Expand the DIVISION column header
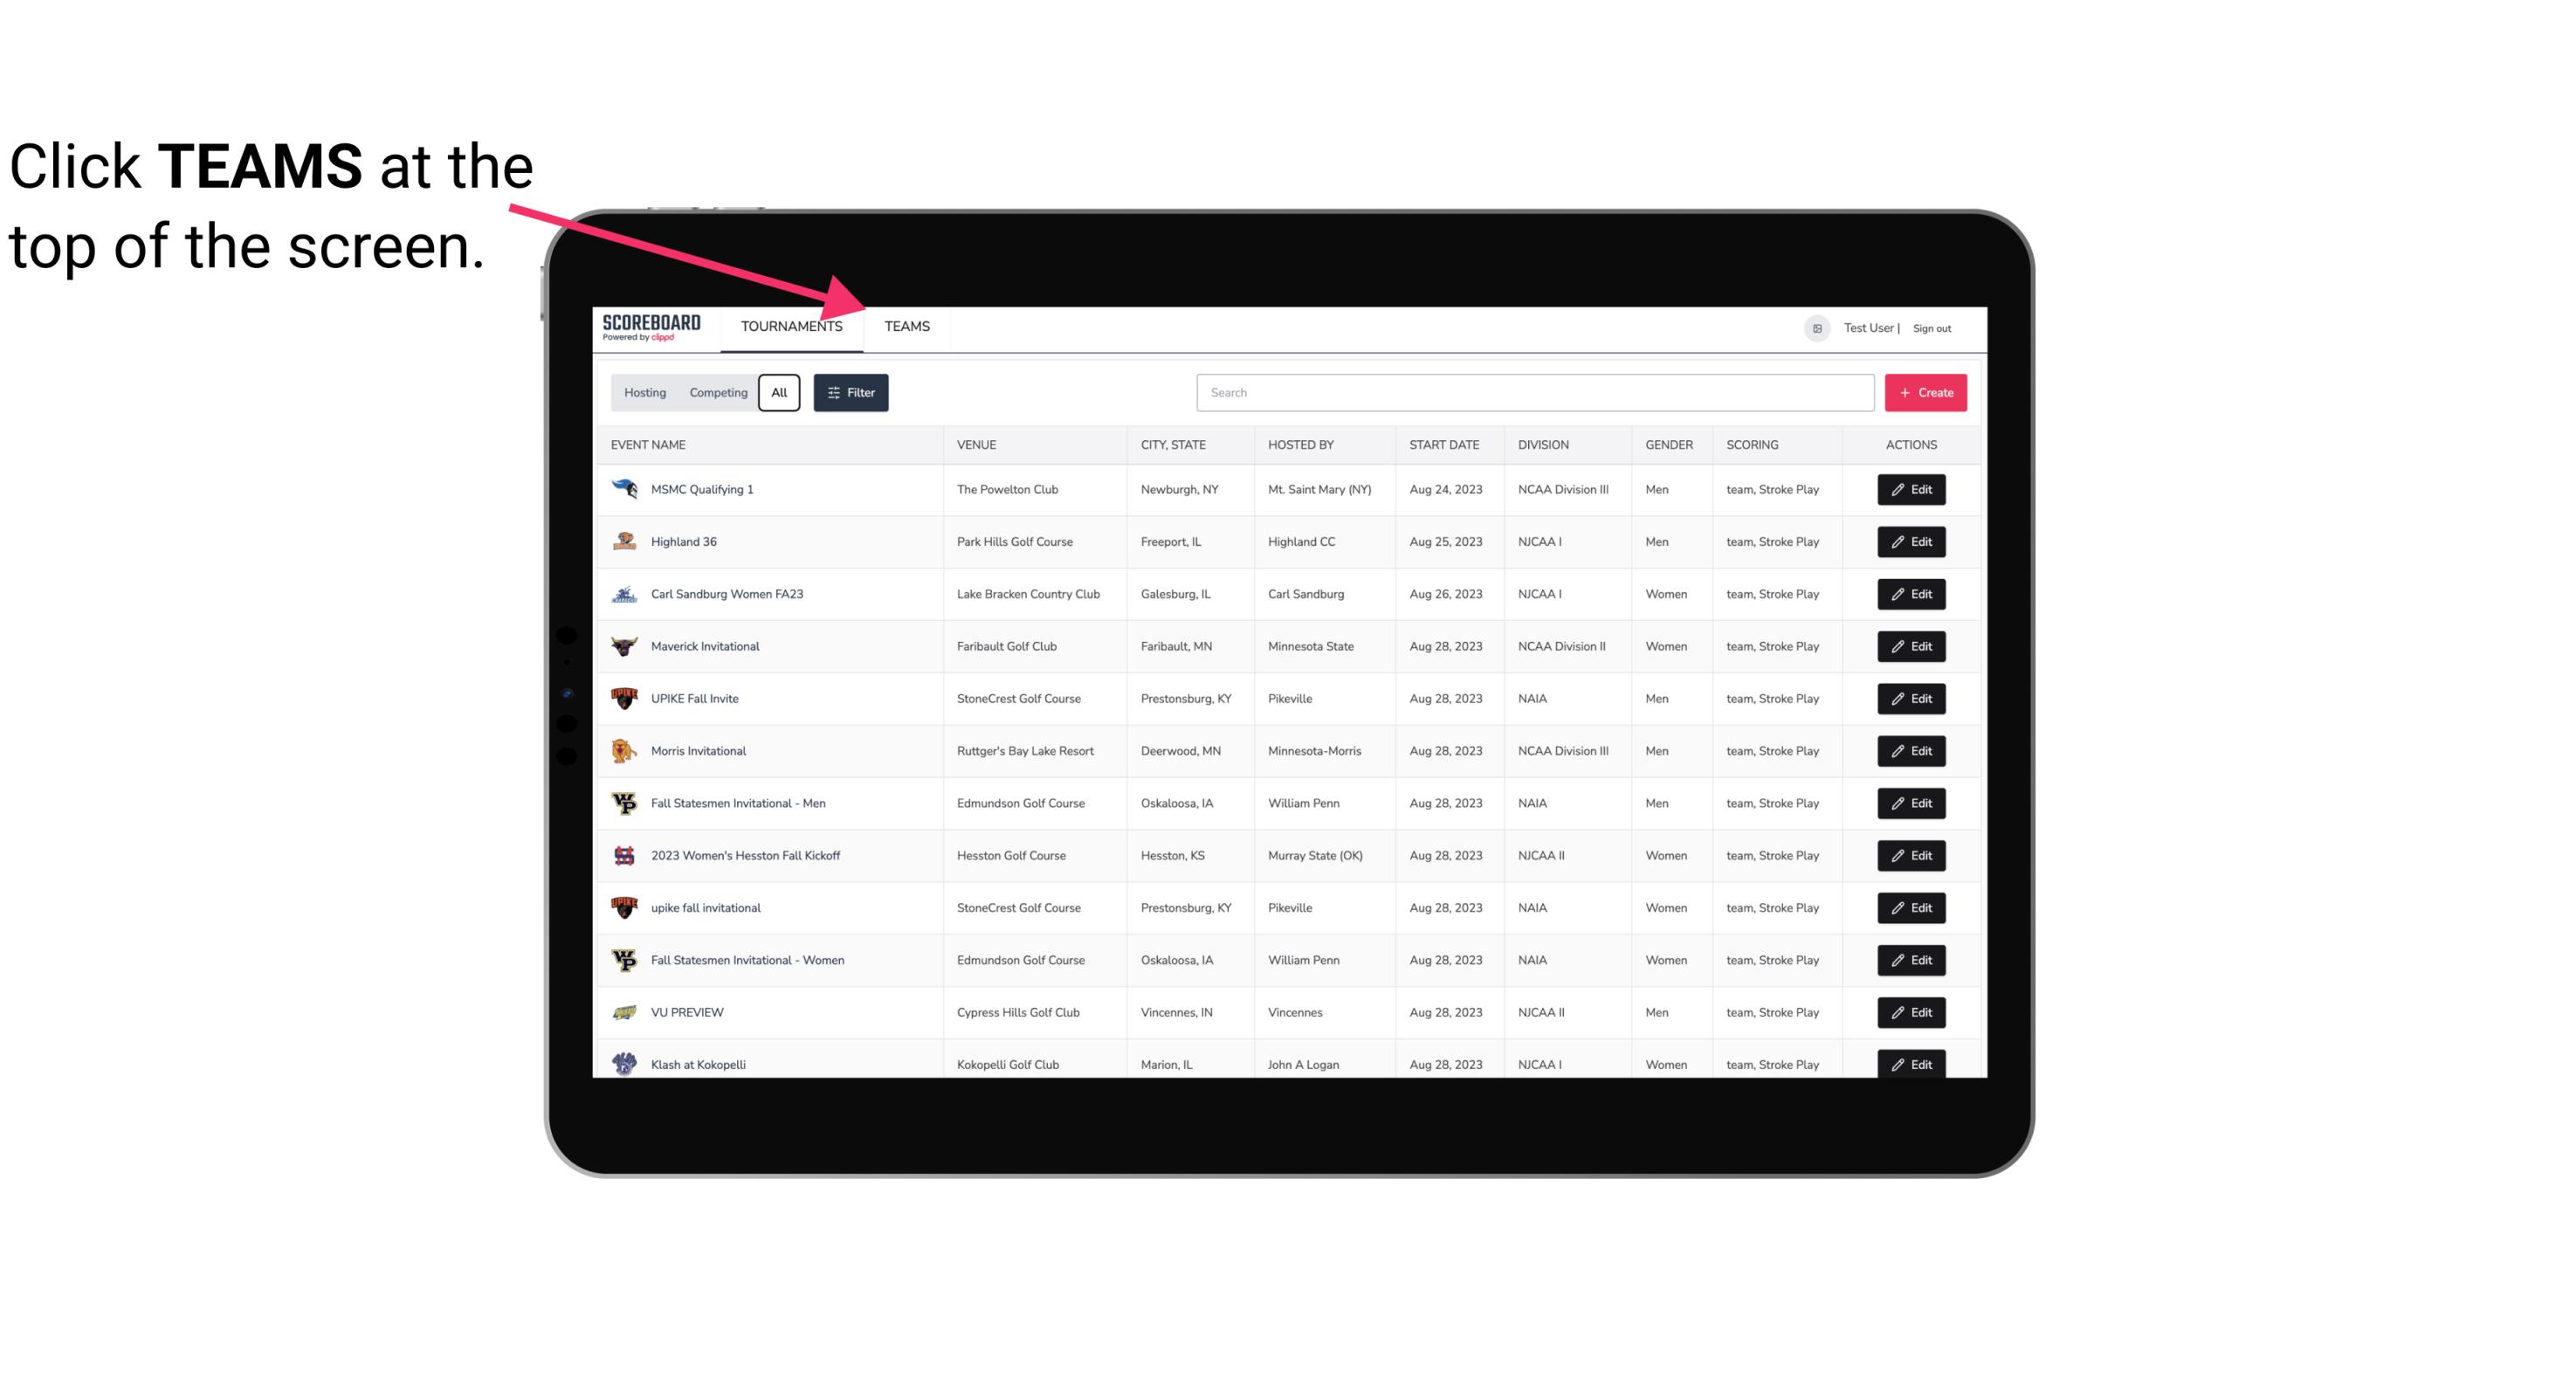2576x1386 pixels. [x=1546, y=445]
